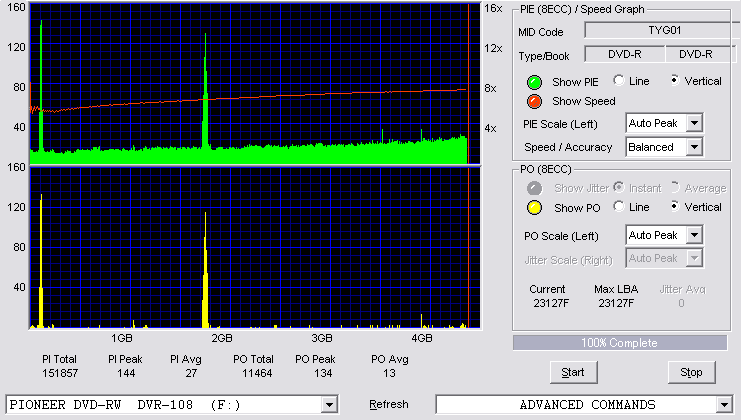Click the Show PIE label
Screen dimensions: 742x420
click(x=575, y=82)
